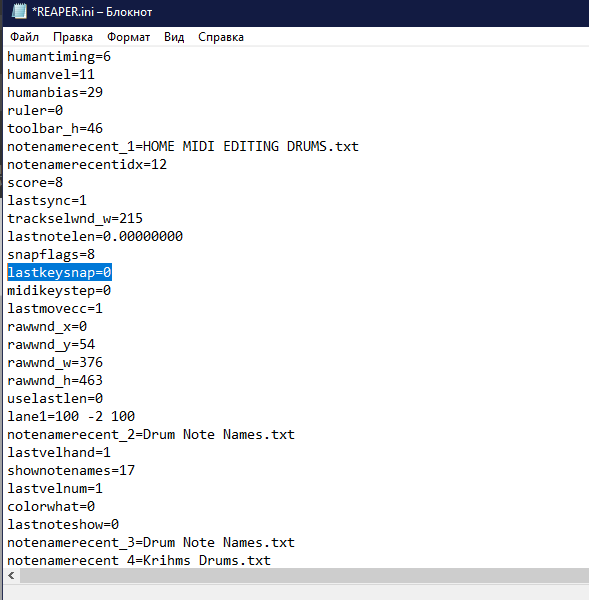Click the lastnotelen=0.00000000 line
This screenshot has height=600, width=589.
(95, 236)
